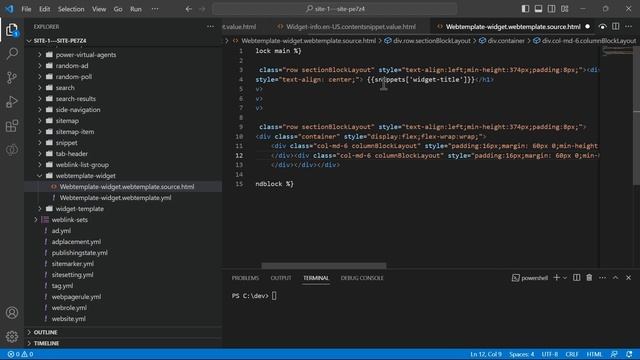
Task: Click the Go Forward arrow
Action: (202, 9)
